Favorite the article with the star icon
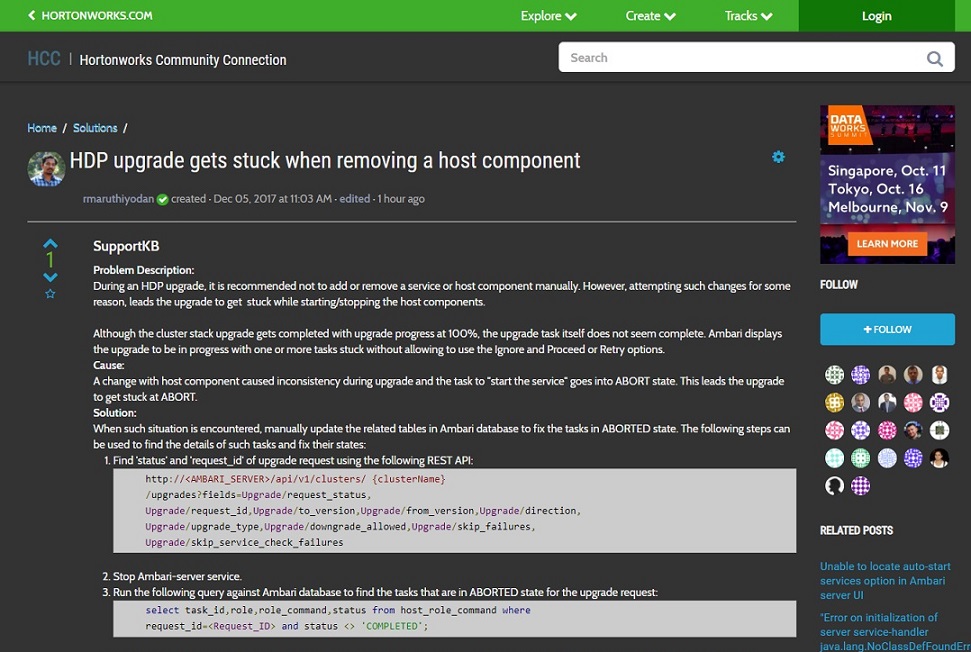 (x=50, y=293)
